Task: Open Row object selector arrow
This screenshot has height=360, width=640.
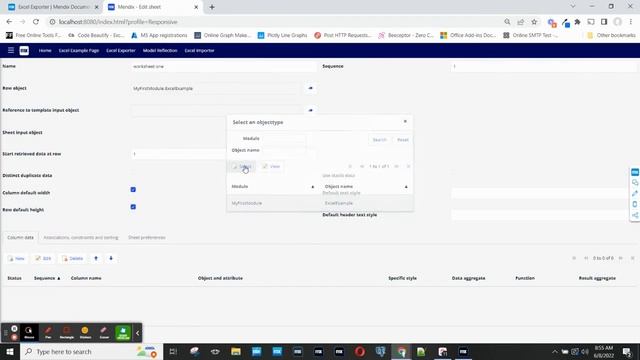Action: 310,88
